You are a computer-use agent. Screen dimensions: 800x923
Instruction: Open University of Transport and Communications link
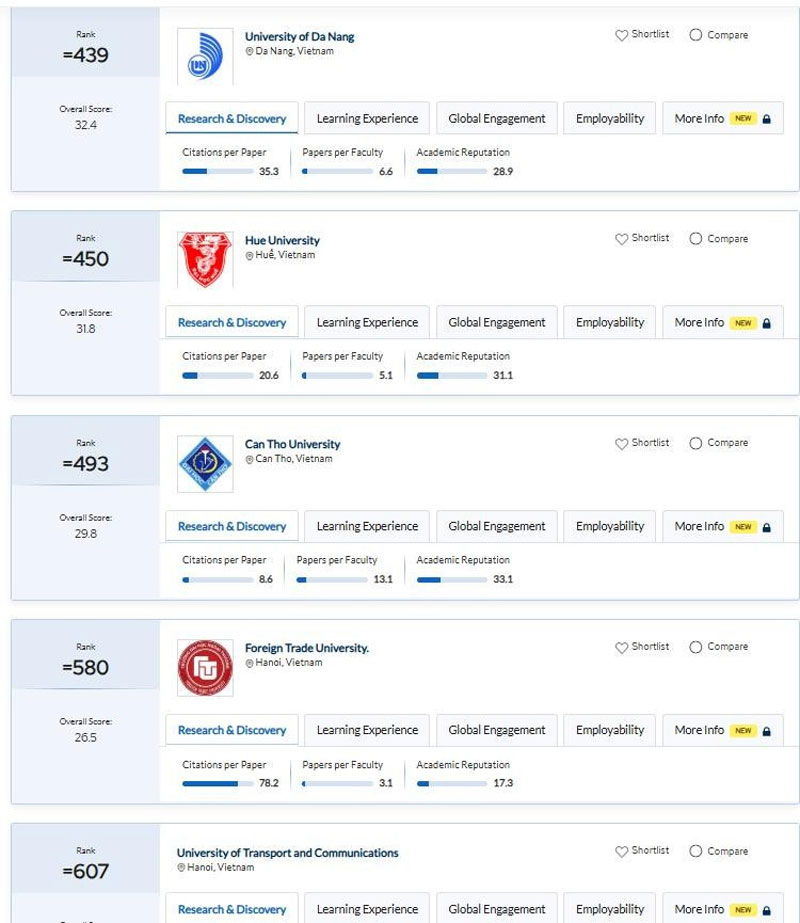[287, 853]
